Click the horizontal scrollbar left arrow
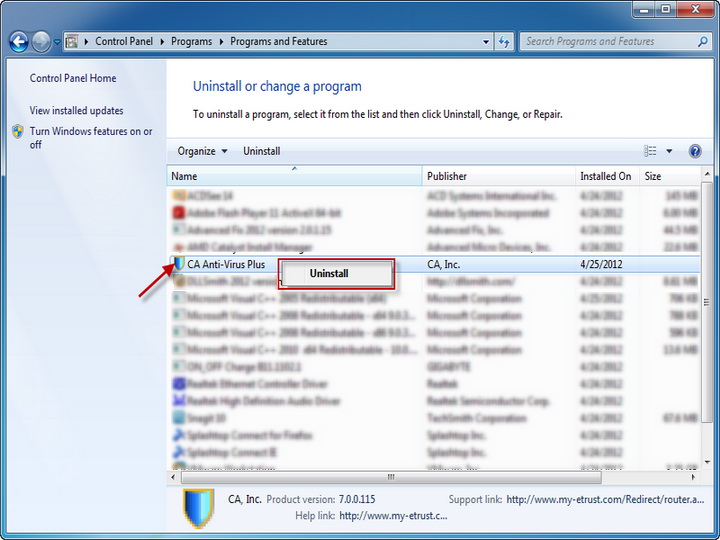The width and height of the screenshot is (720, 540). coord(173,477)
